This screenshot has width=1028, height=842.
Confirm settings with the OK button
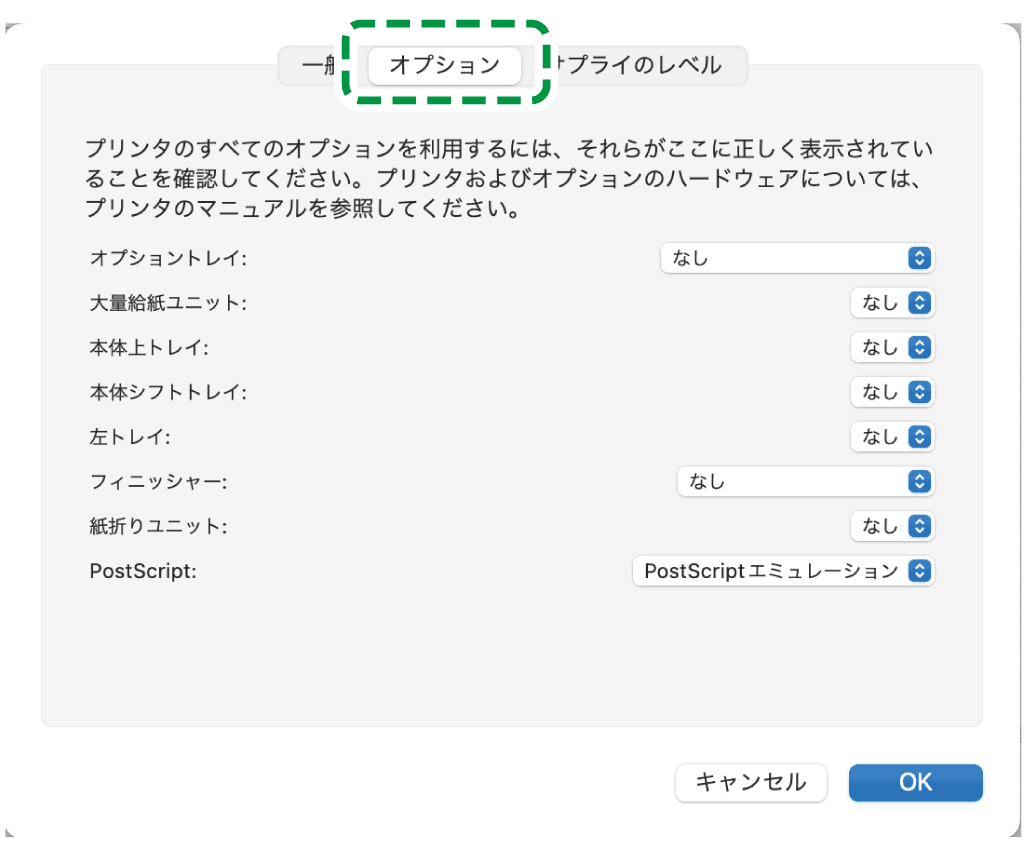click(915, 783)
